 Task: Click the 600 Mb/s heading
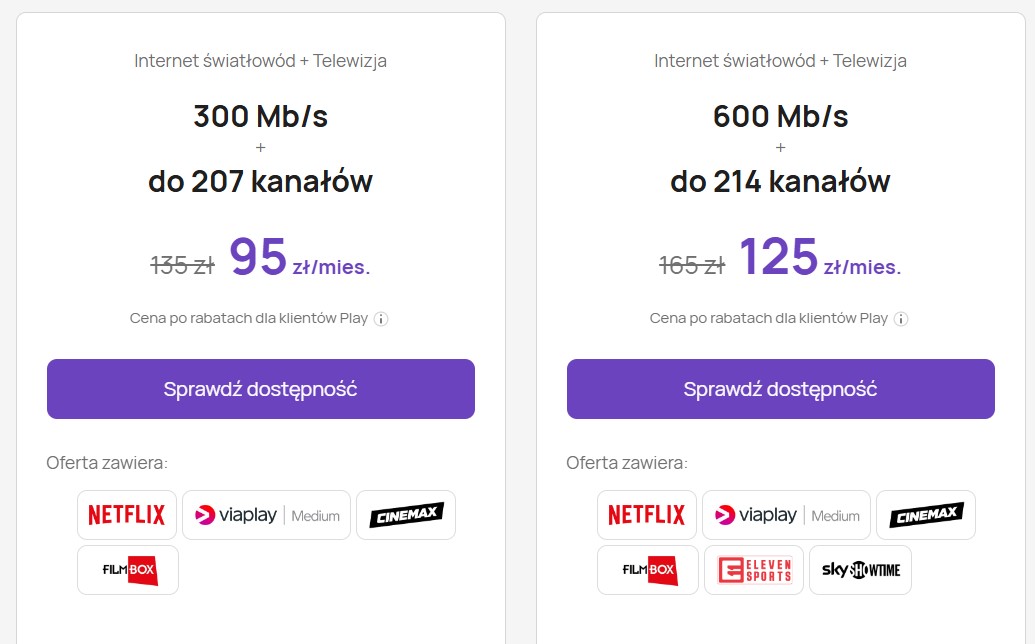tap(781, 116)
